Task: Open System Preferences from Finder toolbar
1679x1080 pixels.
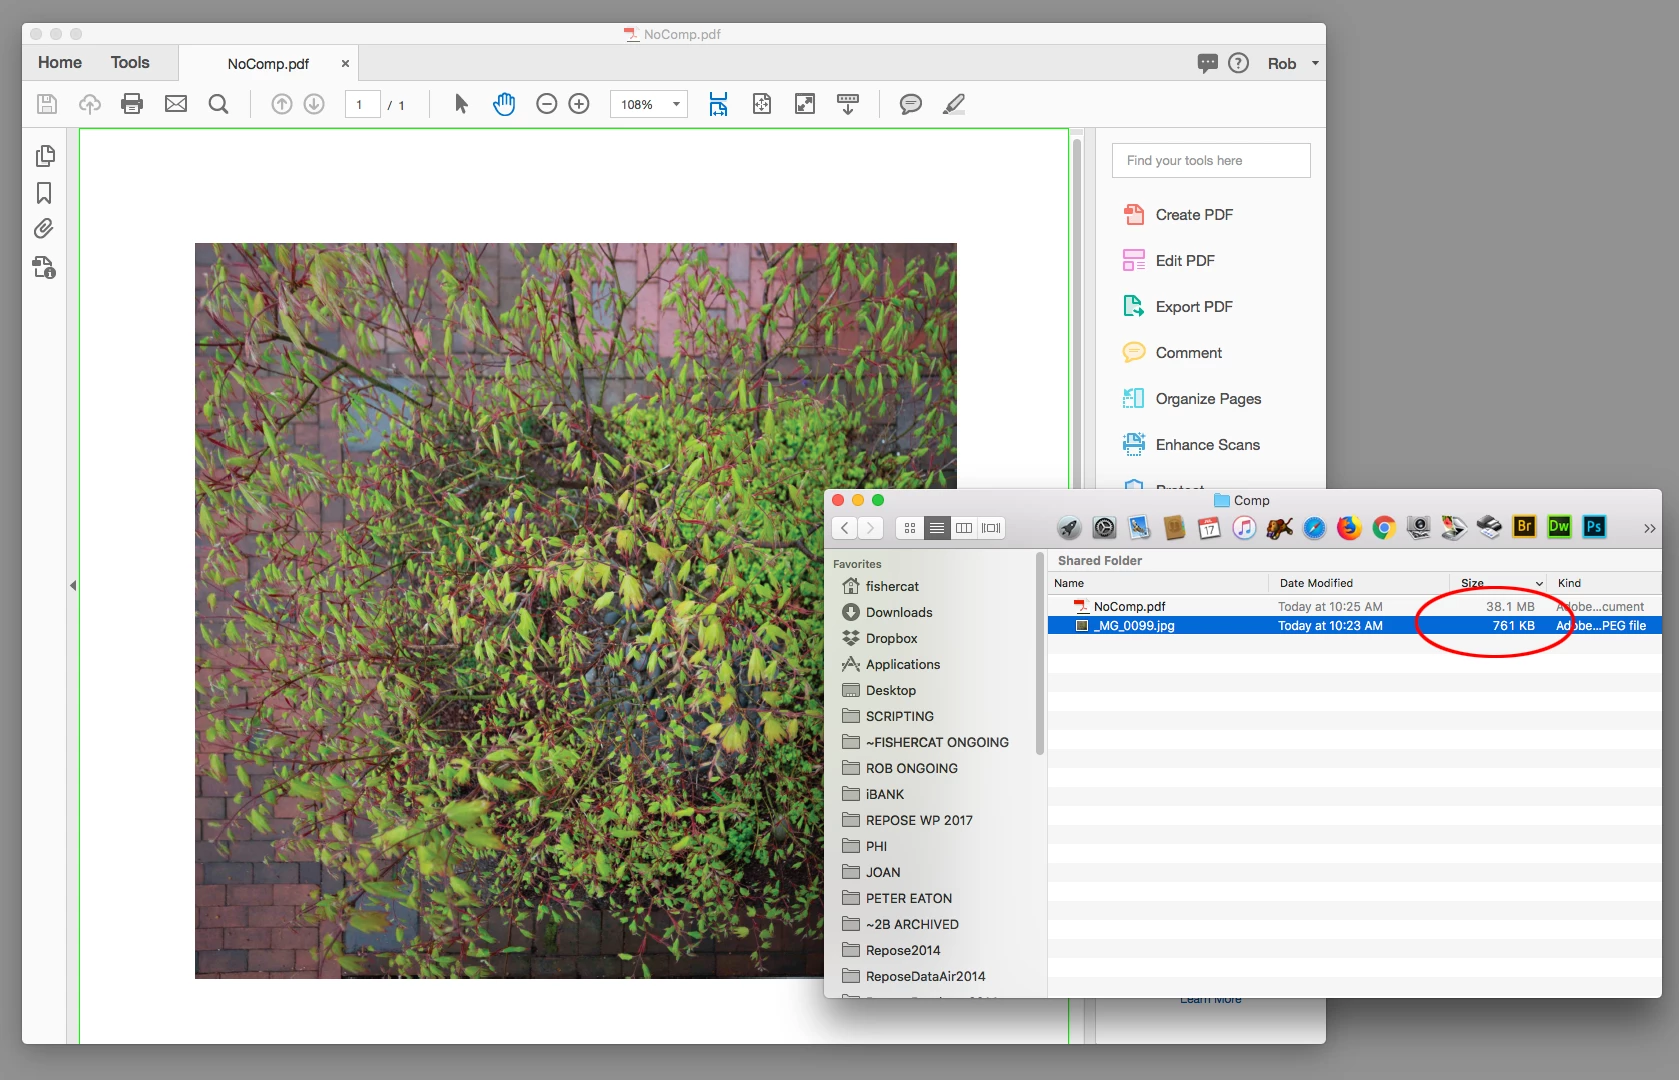Action: (x=1104, y=528)
